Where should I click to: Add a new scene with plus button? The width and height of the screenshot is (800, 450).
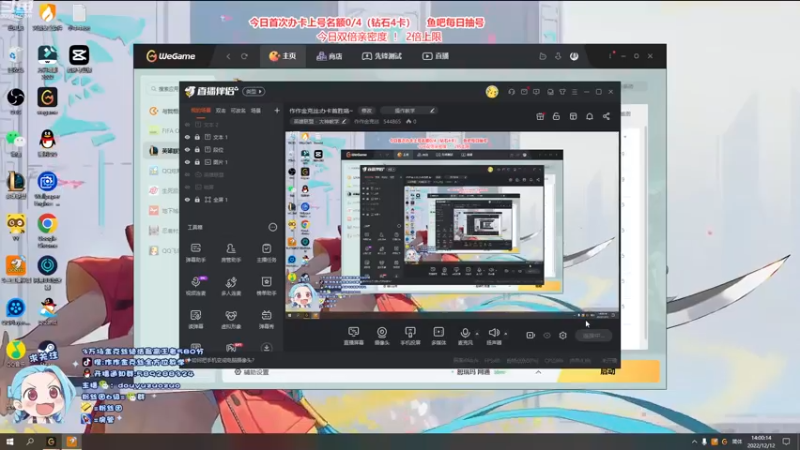tap(277, 110)
